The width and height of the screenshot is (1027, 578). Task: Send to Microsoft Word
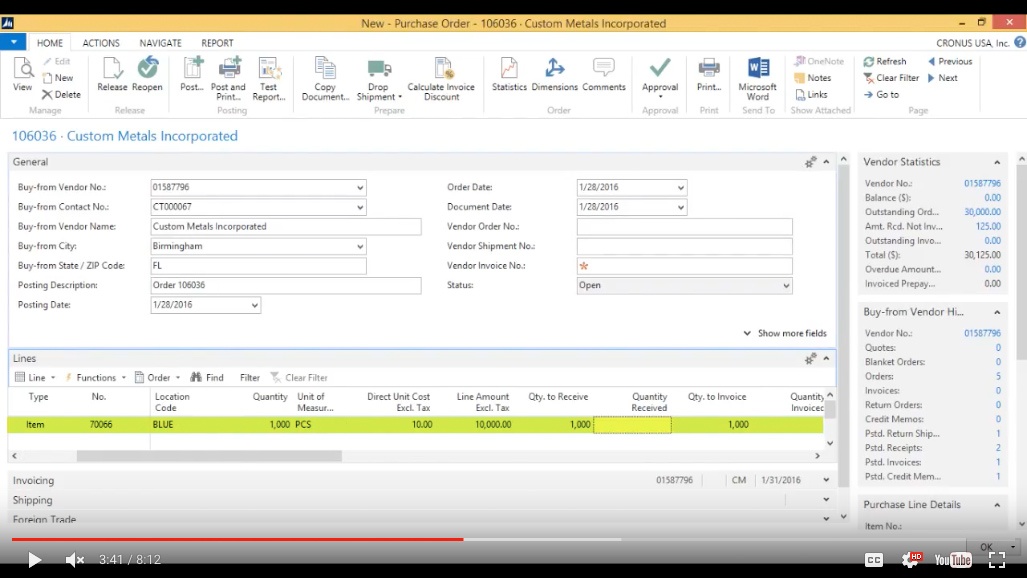pyautogui.click(x=758, y=79)
